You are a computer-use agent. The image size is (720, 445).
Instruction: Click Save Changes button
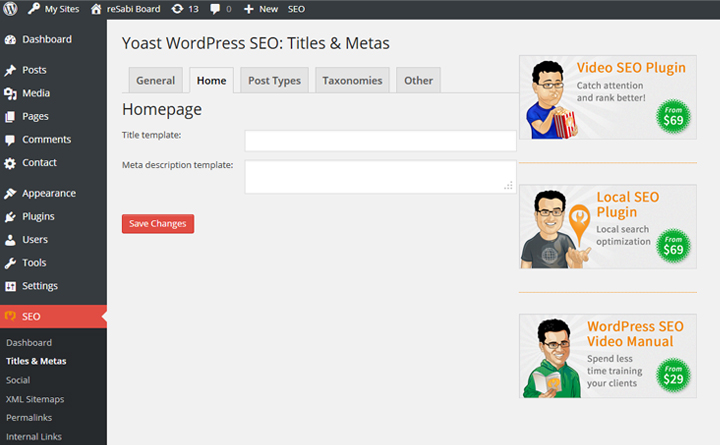point(158,224)
